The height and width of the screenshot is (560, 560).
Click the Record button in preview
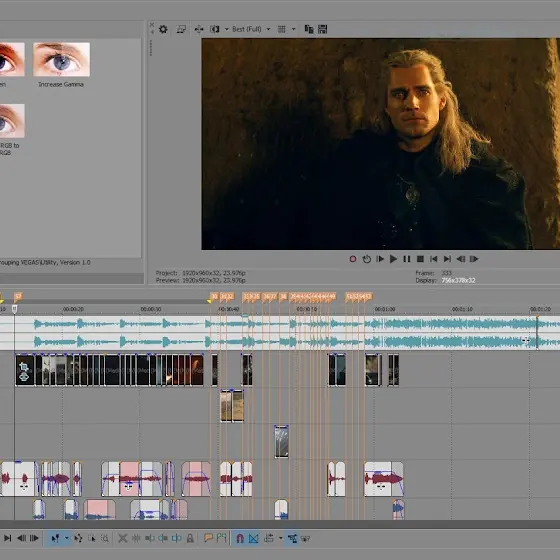(x=353, y=259)
